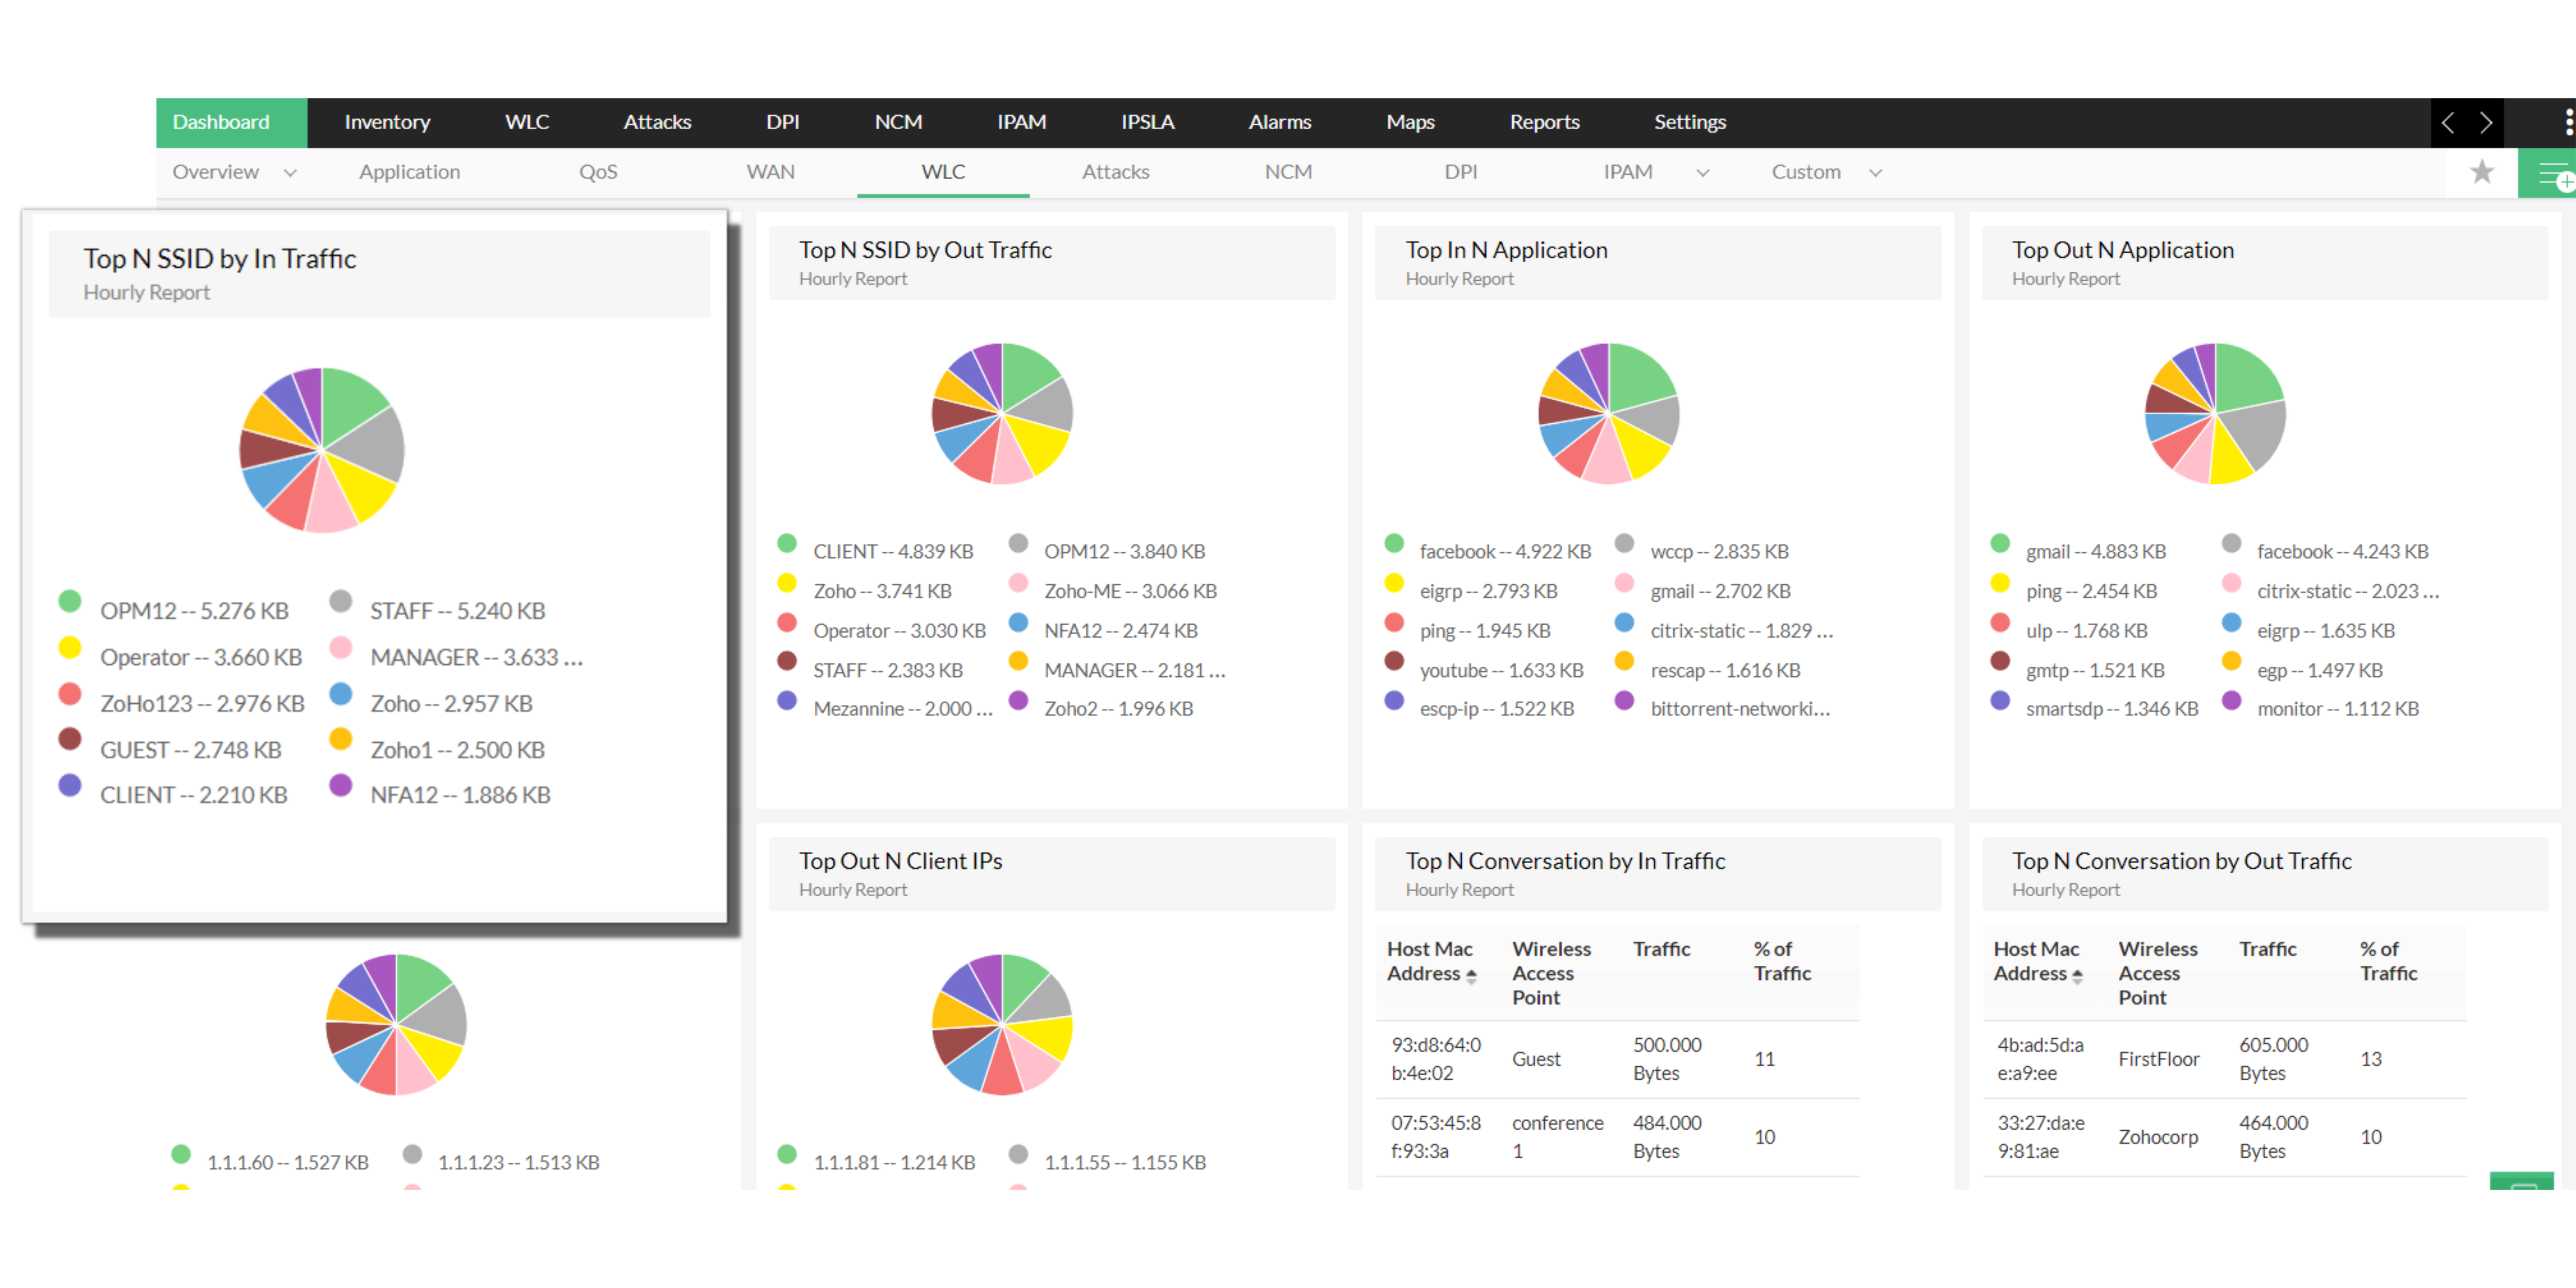Expand the IPAM sub-tab dropdown

click(x=1703, y=172)
